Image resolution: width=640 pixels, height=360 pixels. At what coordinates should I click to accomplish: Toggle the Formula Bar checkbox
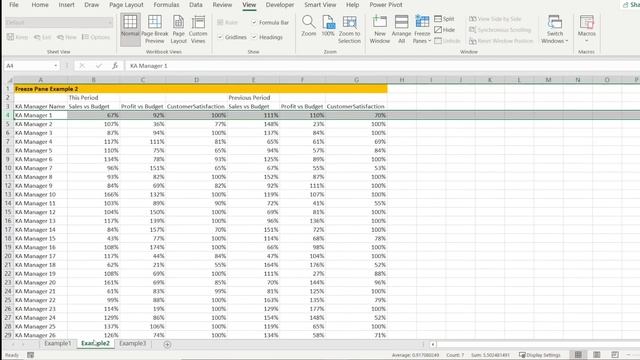[x=271, y=22]
